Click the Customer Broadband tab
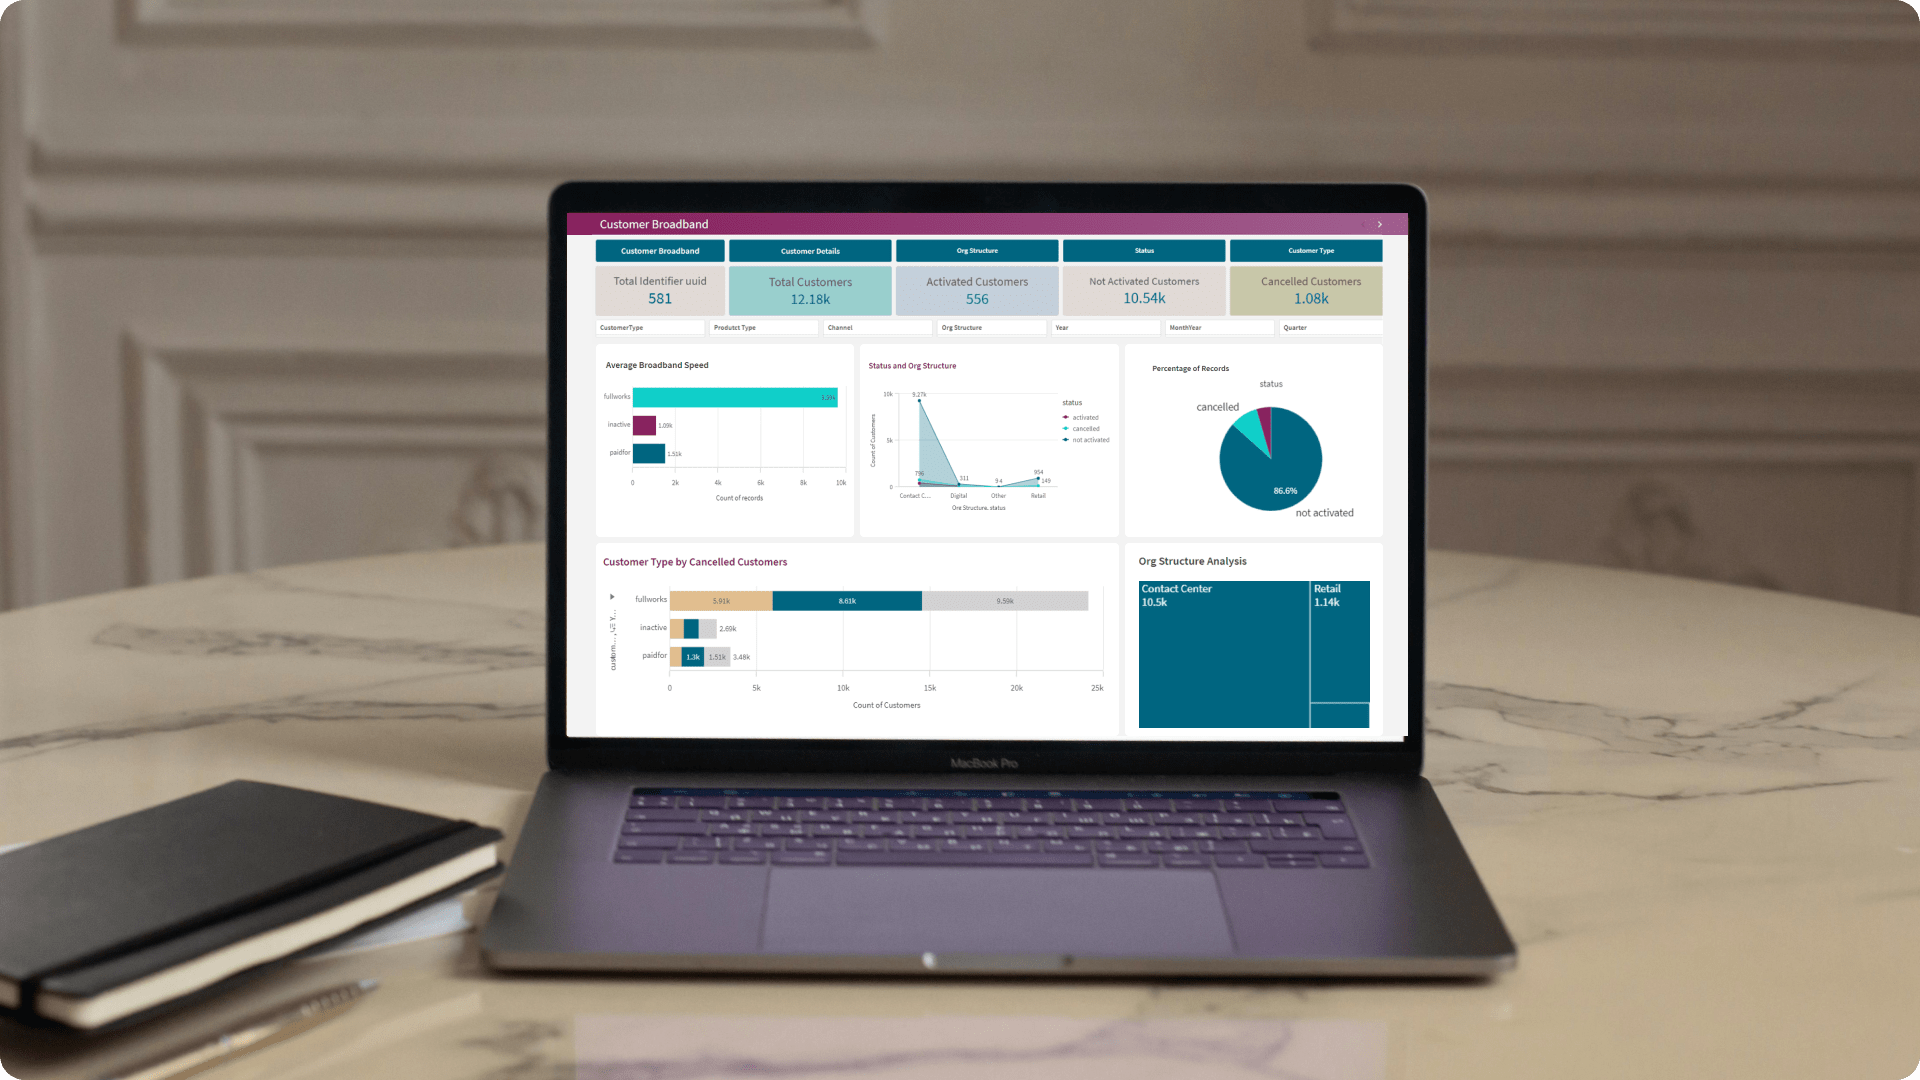The height and width of the screenshot is (1080, 1920). point(659,249)
